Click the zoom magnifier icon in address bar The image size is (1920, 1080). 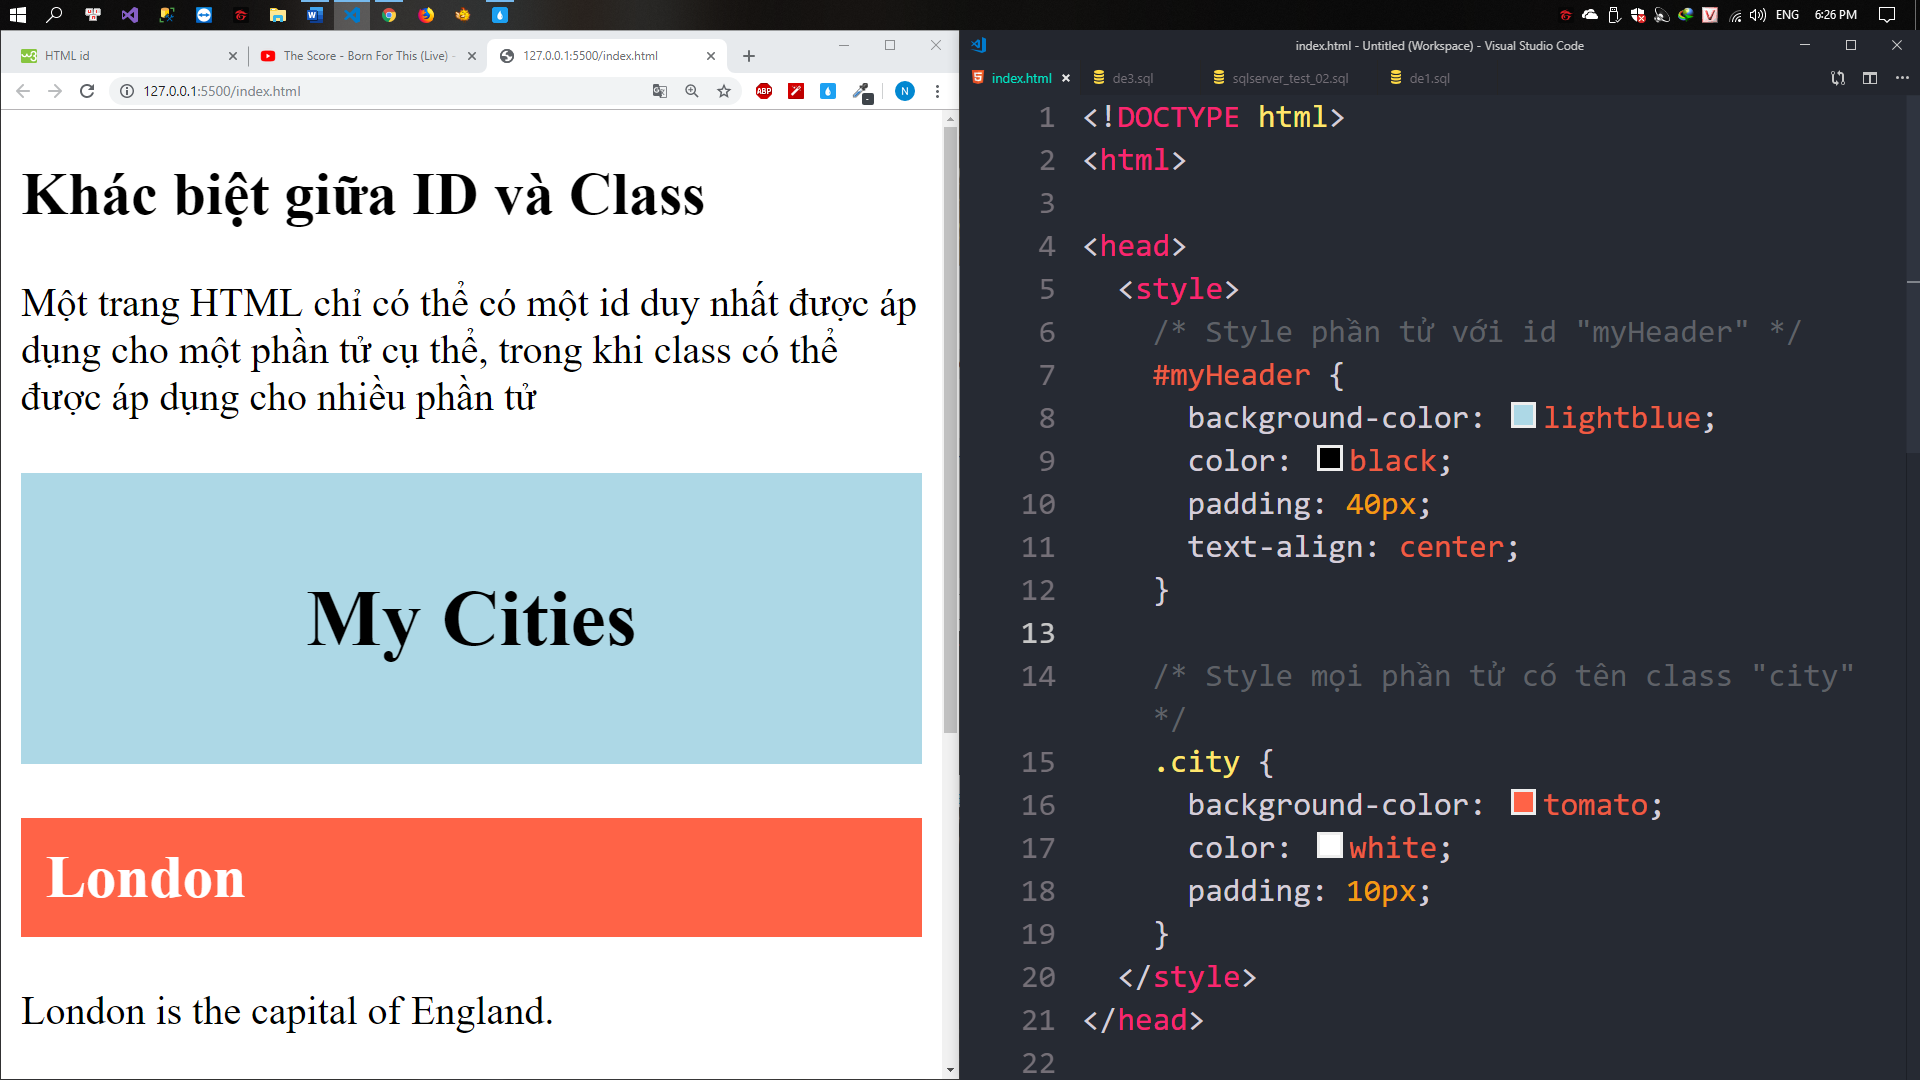[692, 91]
